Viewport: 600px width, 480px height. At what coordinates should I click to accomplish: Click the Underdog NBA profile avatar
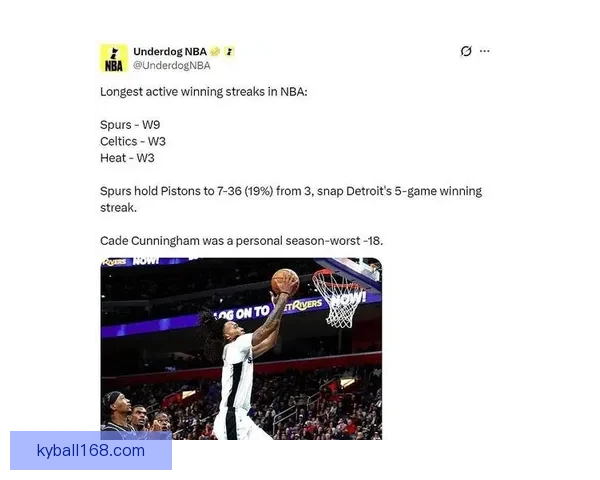pyautogui.click(x=114, y=58)
